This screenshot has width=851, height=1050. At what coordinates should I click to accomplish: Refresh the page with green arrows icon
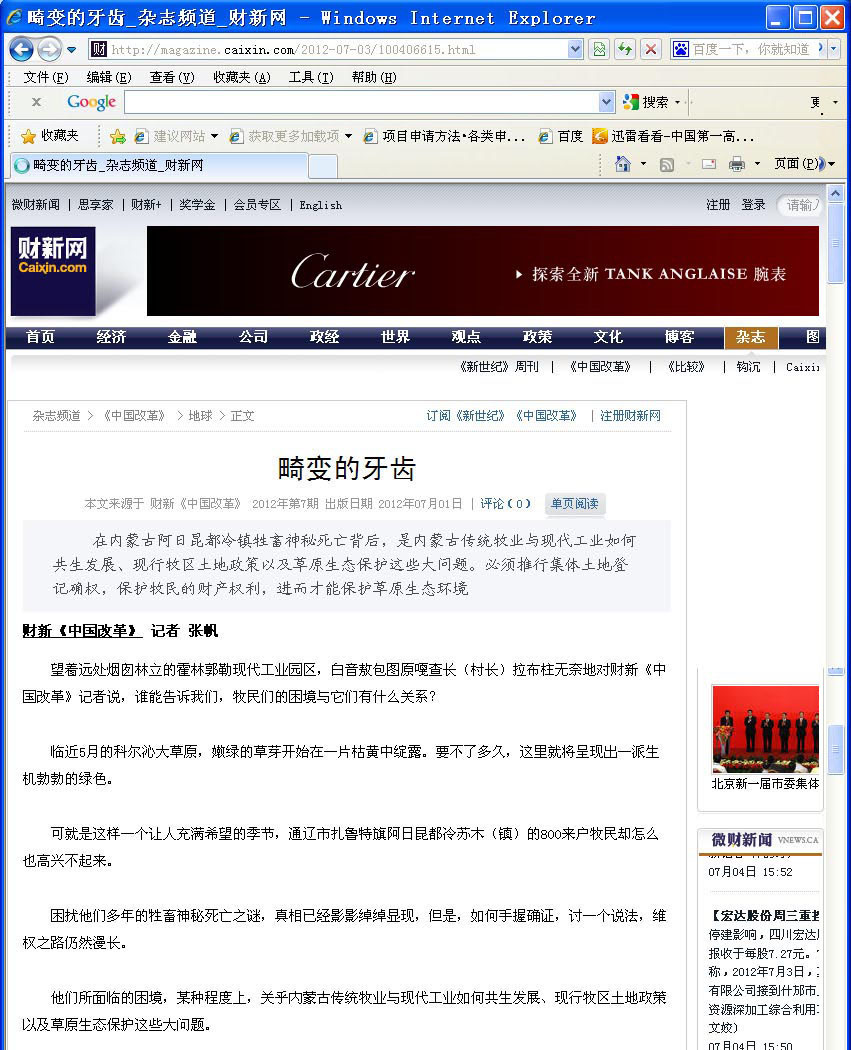point(625,49)
